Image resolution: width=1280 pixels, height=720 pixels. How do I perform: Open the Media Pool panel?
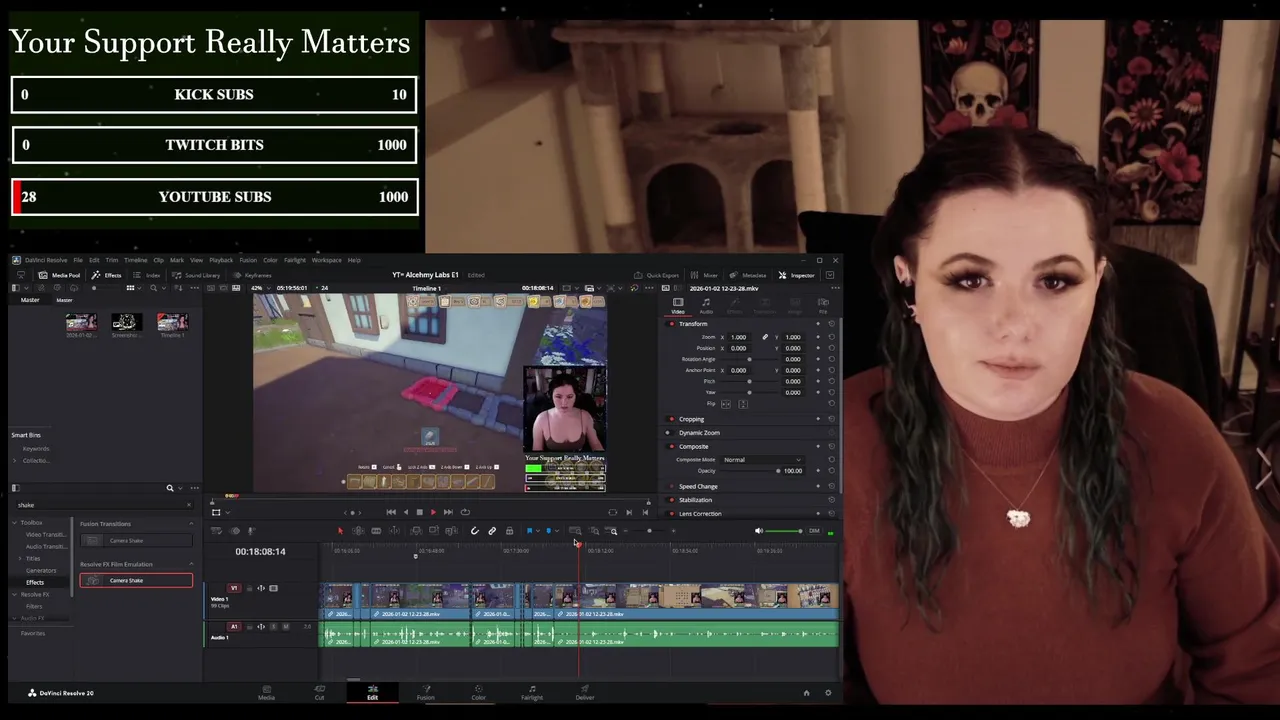pos(59,275)
